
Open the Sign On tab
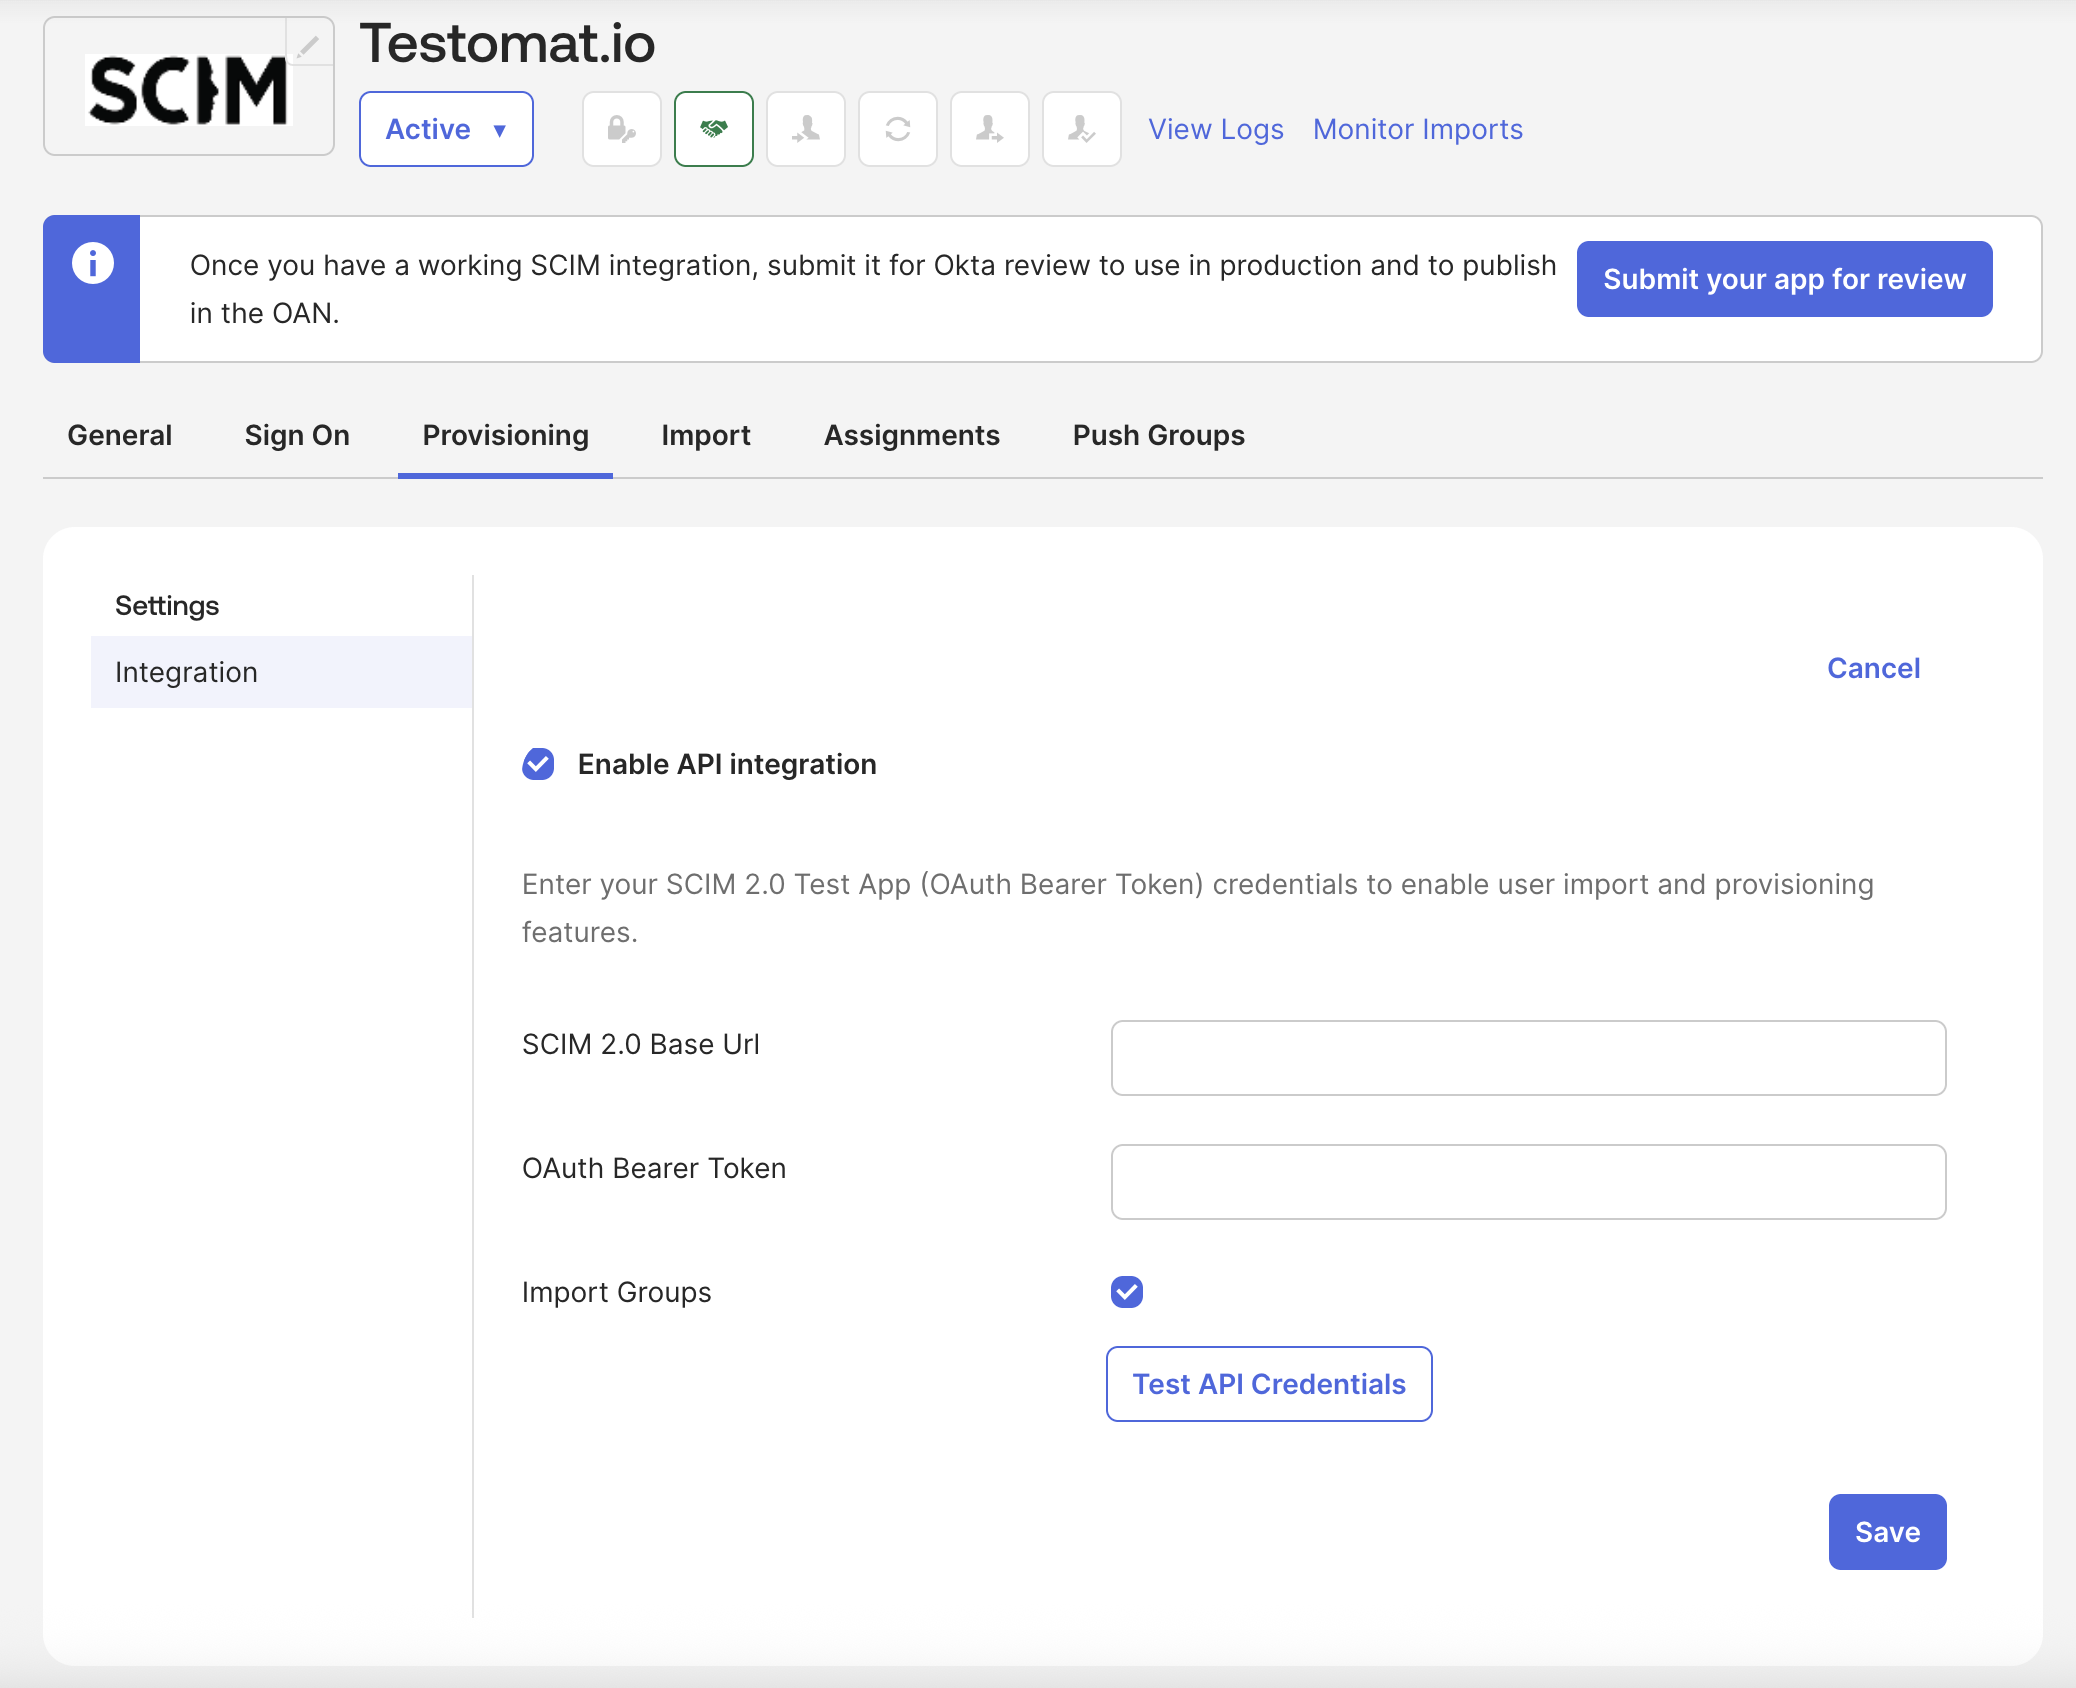point(296,435)
